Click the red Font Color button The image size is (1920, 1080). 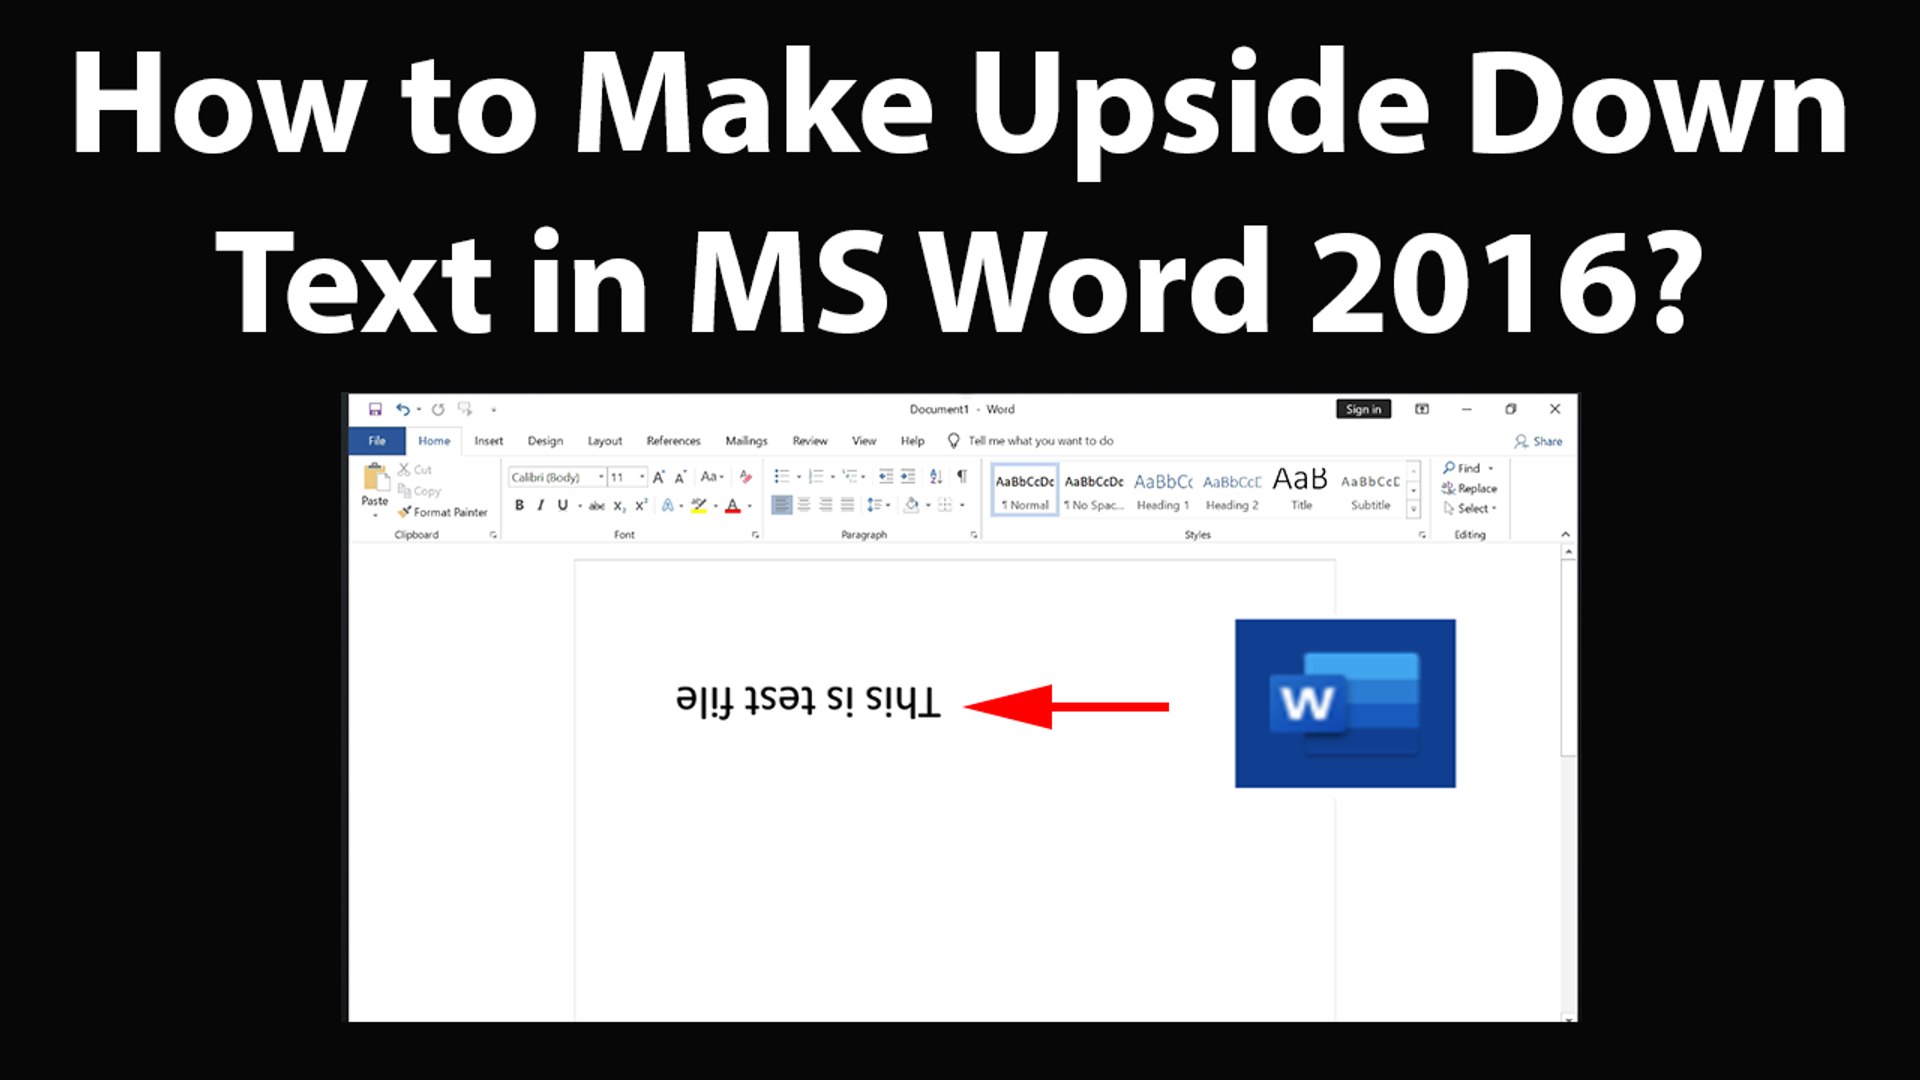[733, 506]
